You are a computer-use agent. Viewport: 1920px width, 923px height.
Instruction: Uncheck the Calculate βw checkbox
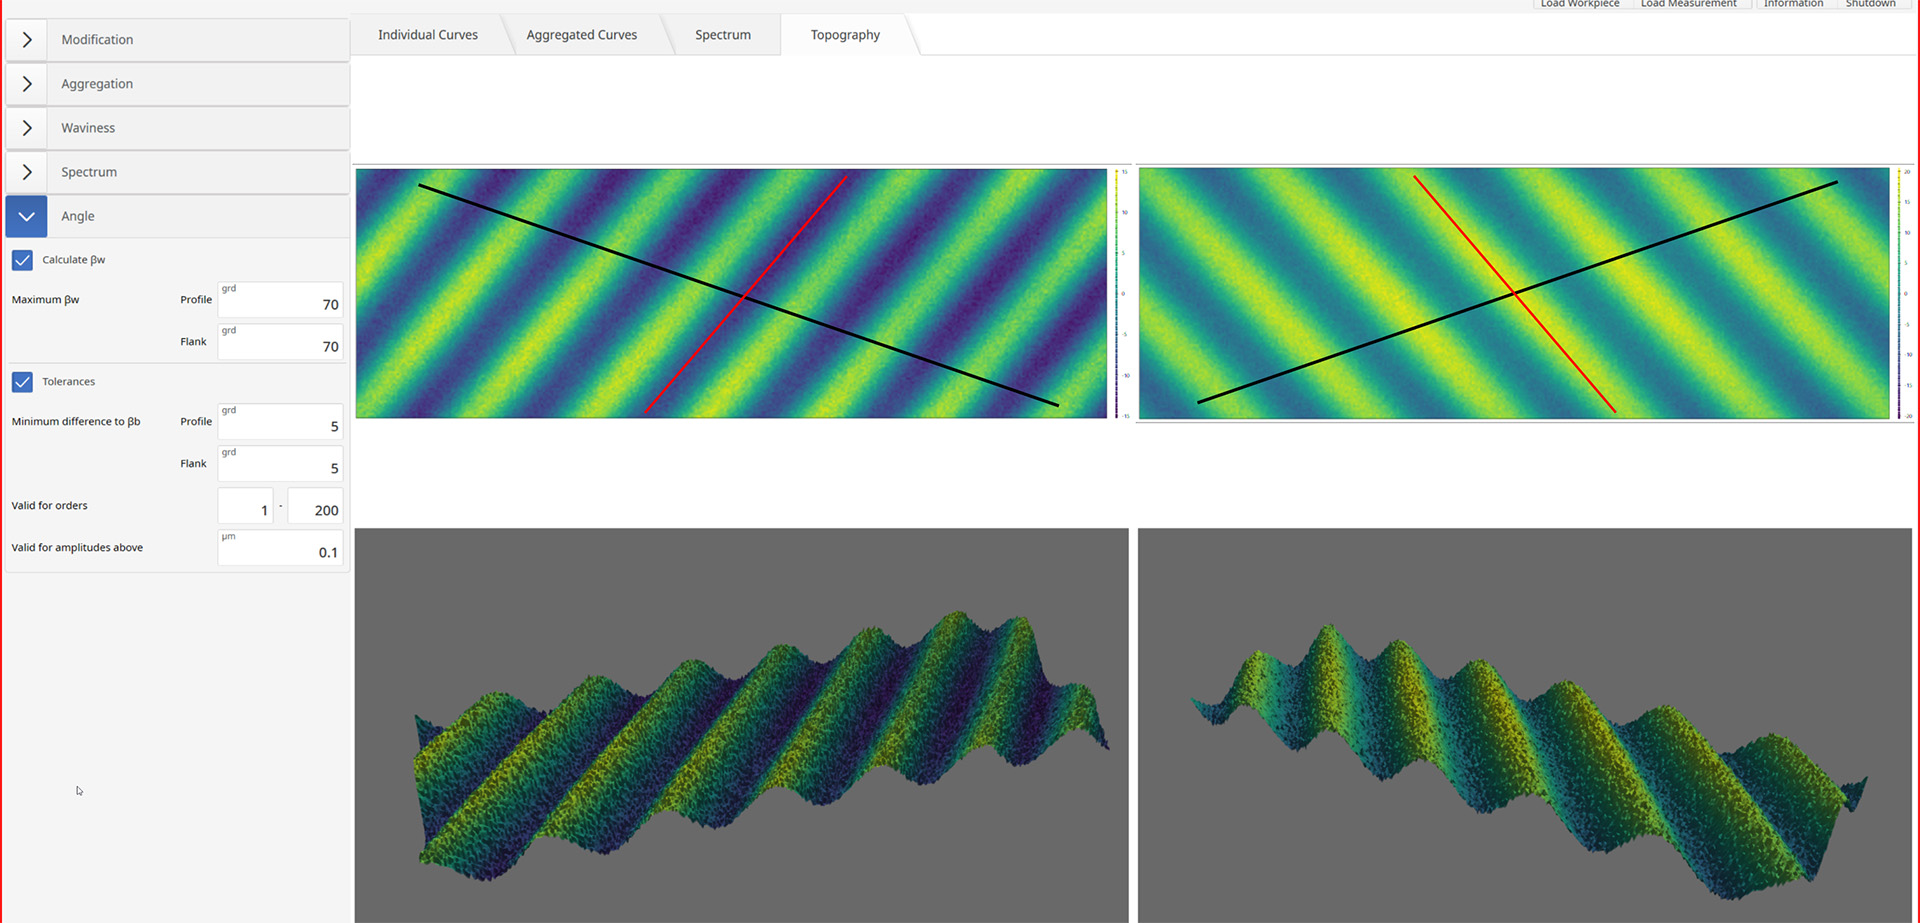click(x=22, y=260)
